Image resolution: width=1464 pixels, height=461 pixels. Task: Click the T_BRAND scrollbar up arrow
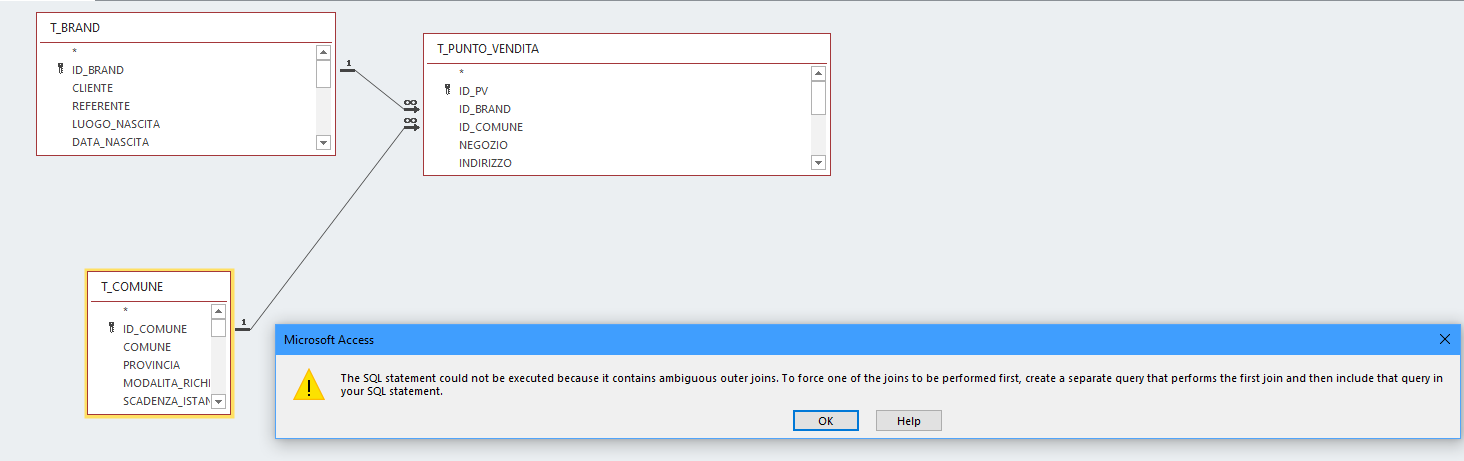(x=323, y=53)
